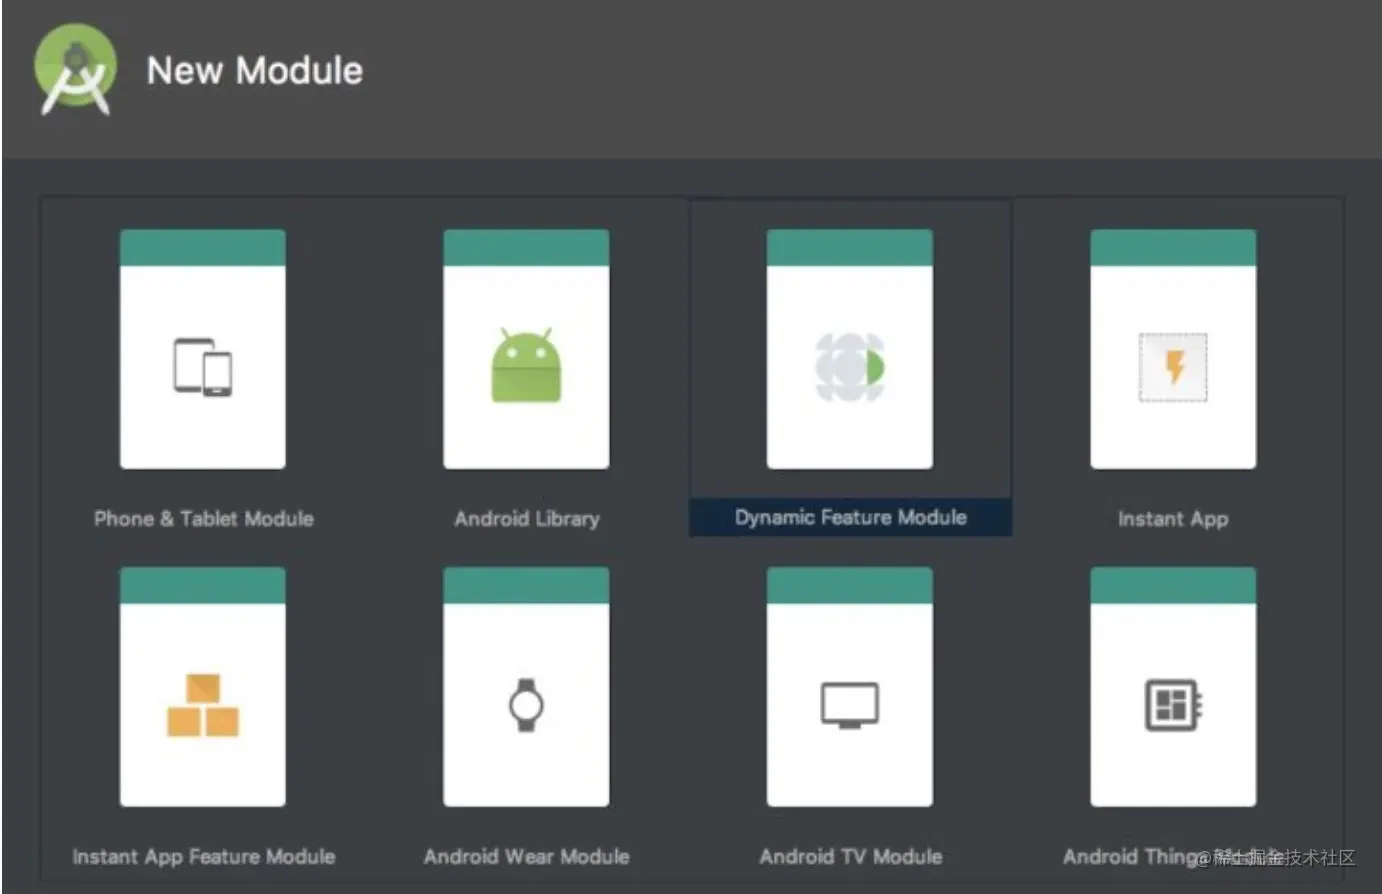Select the Phone & Tablet Module card icon
The width and height of the screenshot is (1382, 894).
click(x=203, y=367)
